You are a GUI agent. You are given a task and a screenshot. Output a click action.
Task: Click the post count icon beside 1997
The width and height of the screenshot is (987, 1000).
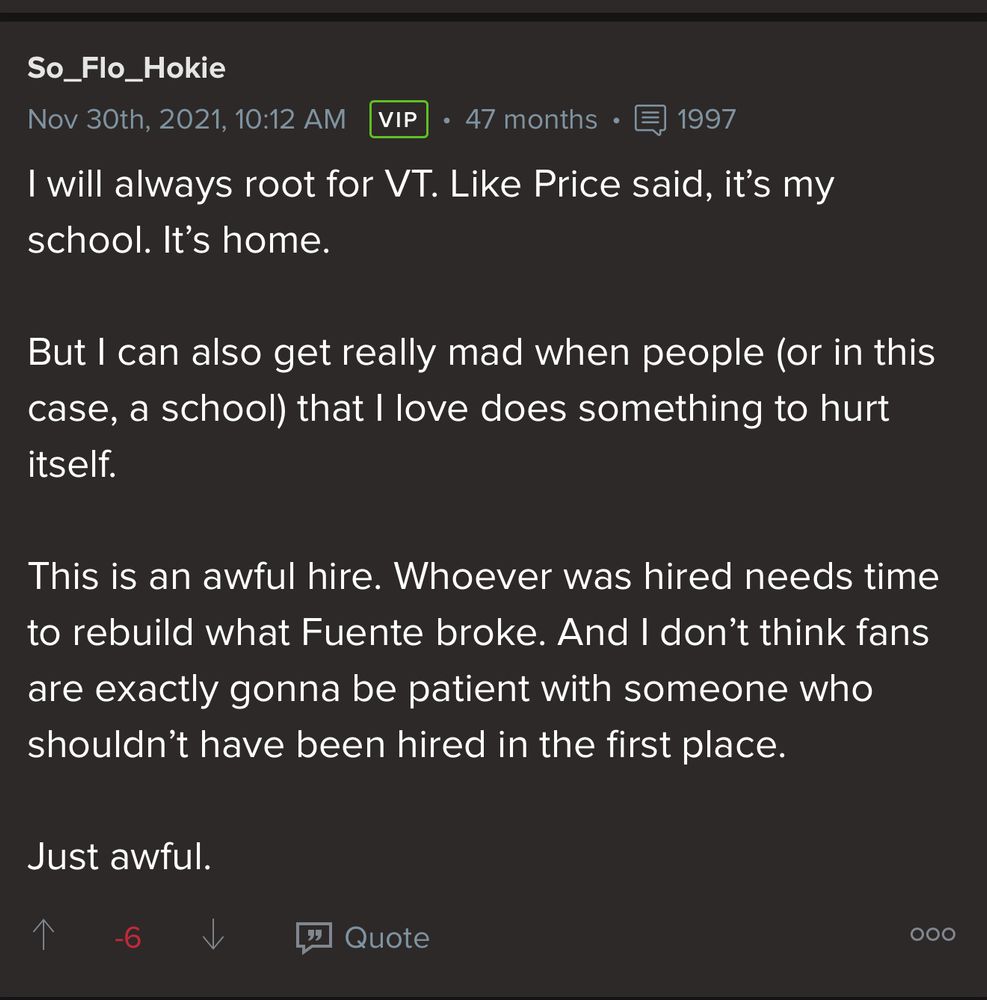point(650,120)
